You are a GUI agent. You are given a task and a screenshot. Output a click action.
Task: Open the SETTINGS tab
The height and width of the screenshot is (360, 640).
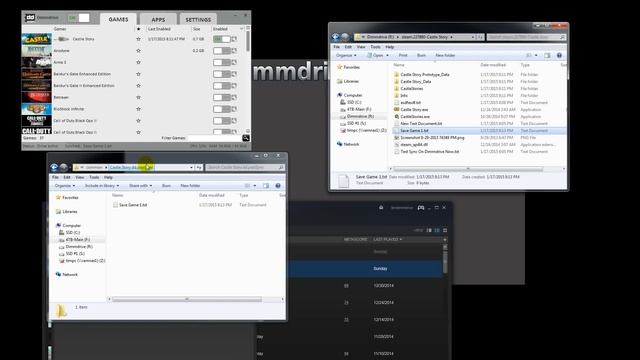[x=198, y=20]
